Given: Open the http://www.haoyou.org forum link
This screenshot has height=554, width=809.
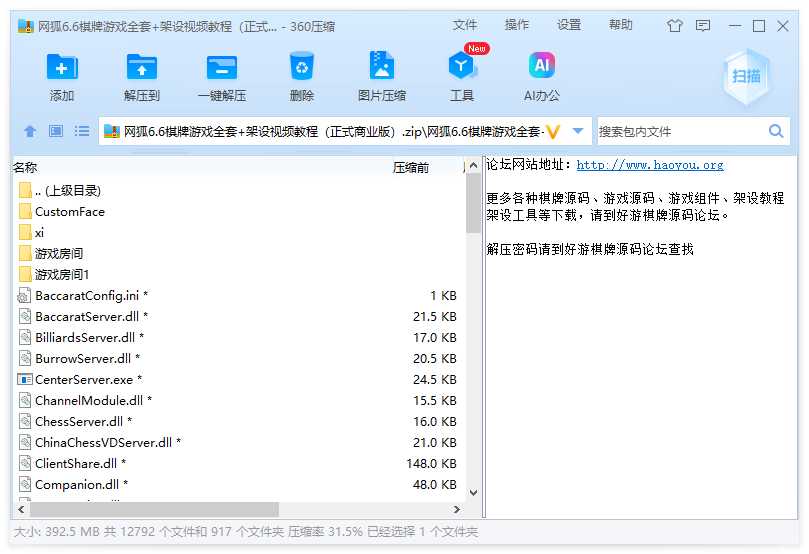Looking at the screenshot, I should point(650,165).
